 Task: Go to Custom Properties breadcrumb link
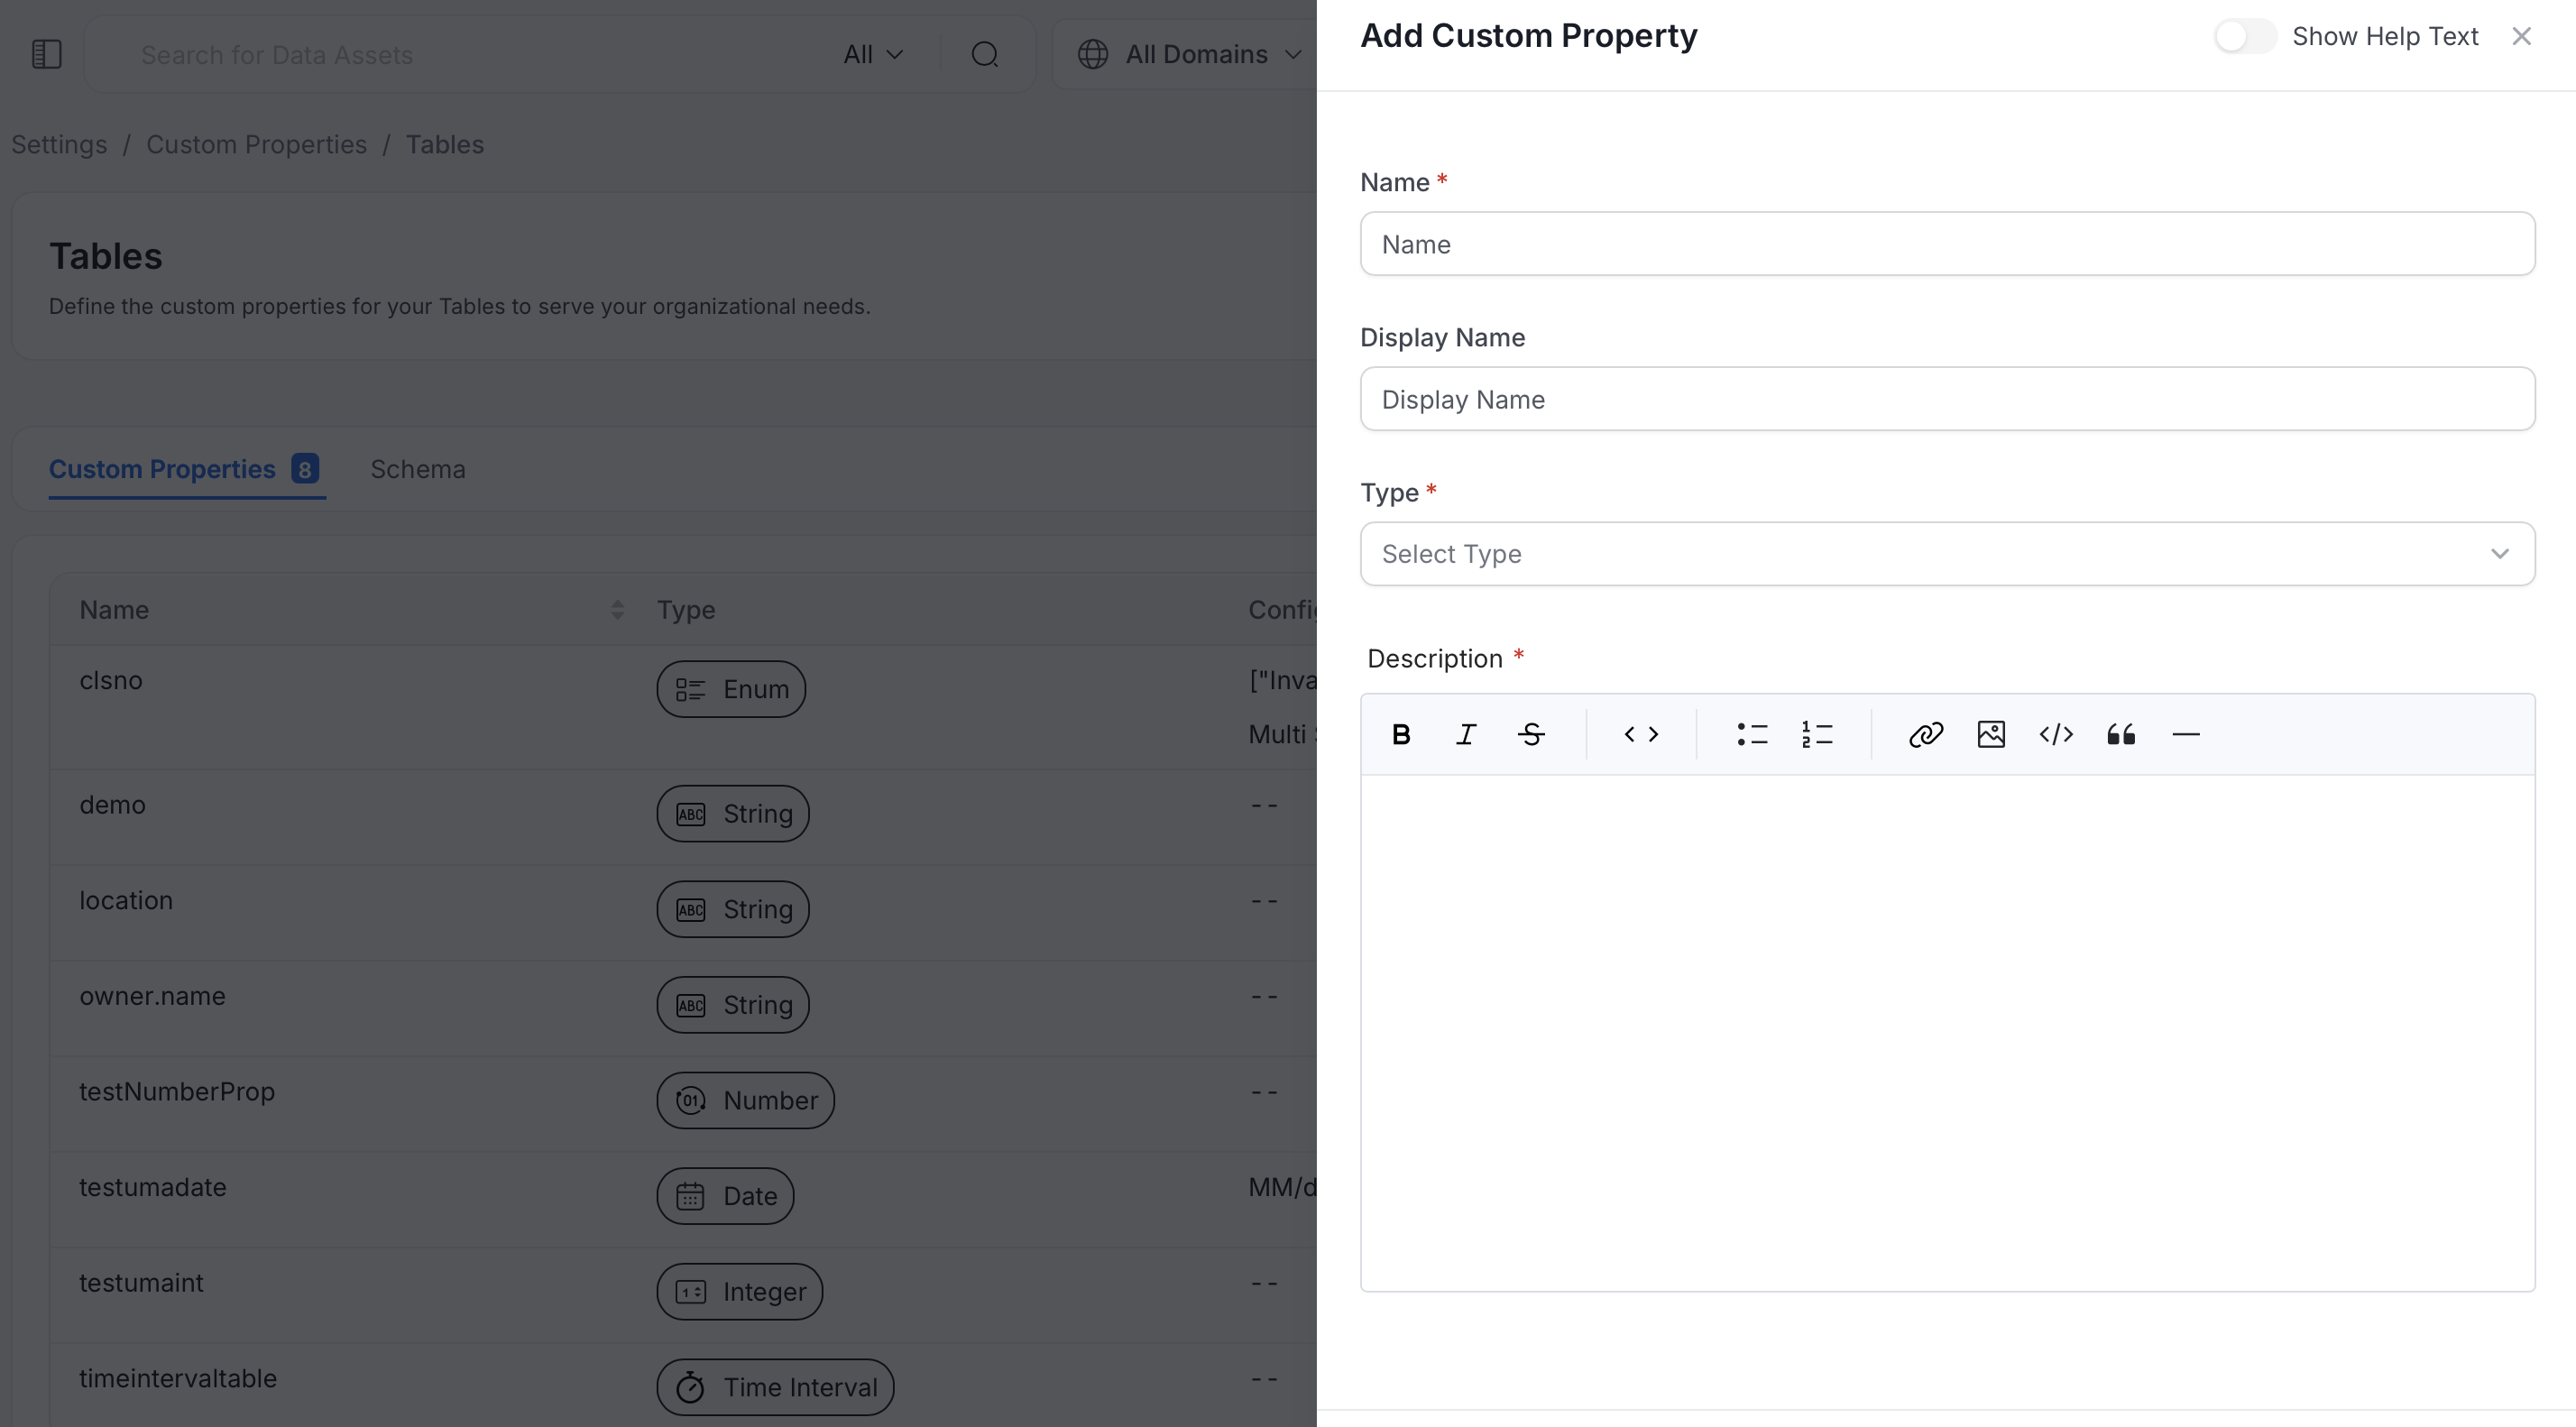pyautogui.click(x=256, y=144)
